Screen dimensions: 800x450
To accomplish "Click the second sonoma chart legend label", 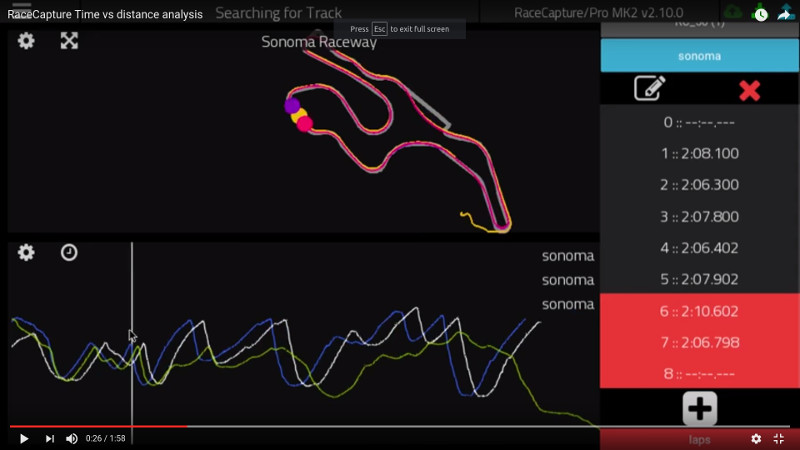I will click(568, 280).
